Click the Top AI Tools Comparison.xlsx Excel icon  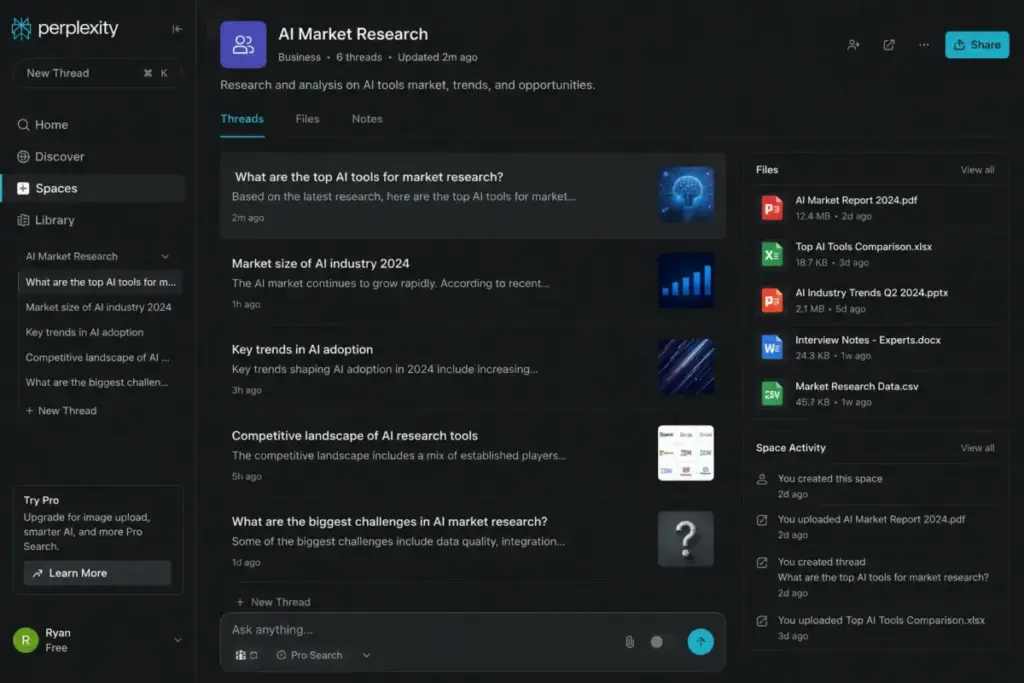tap(772, 254)
